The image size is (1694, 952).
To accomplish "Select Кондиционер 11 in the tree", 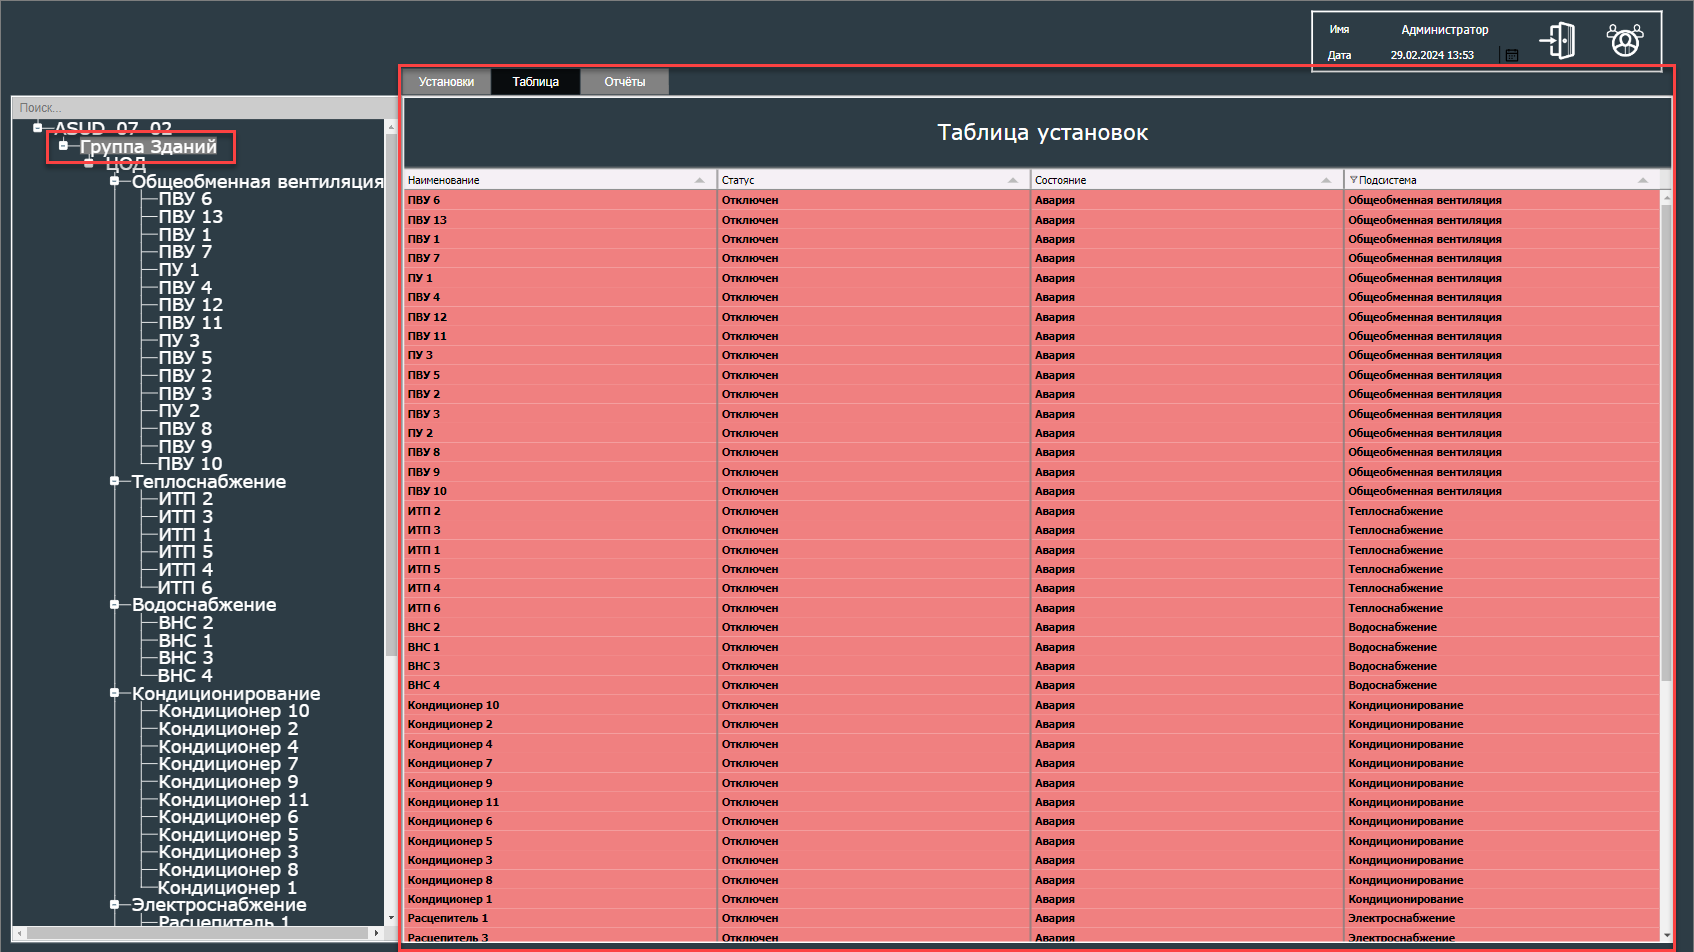I will pos(233,800).
